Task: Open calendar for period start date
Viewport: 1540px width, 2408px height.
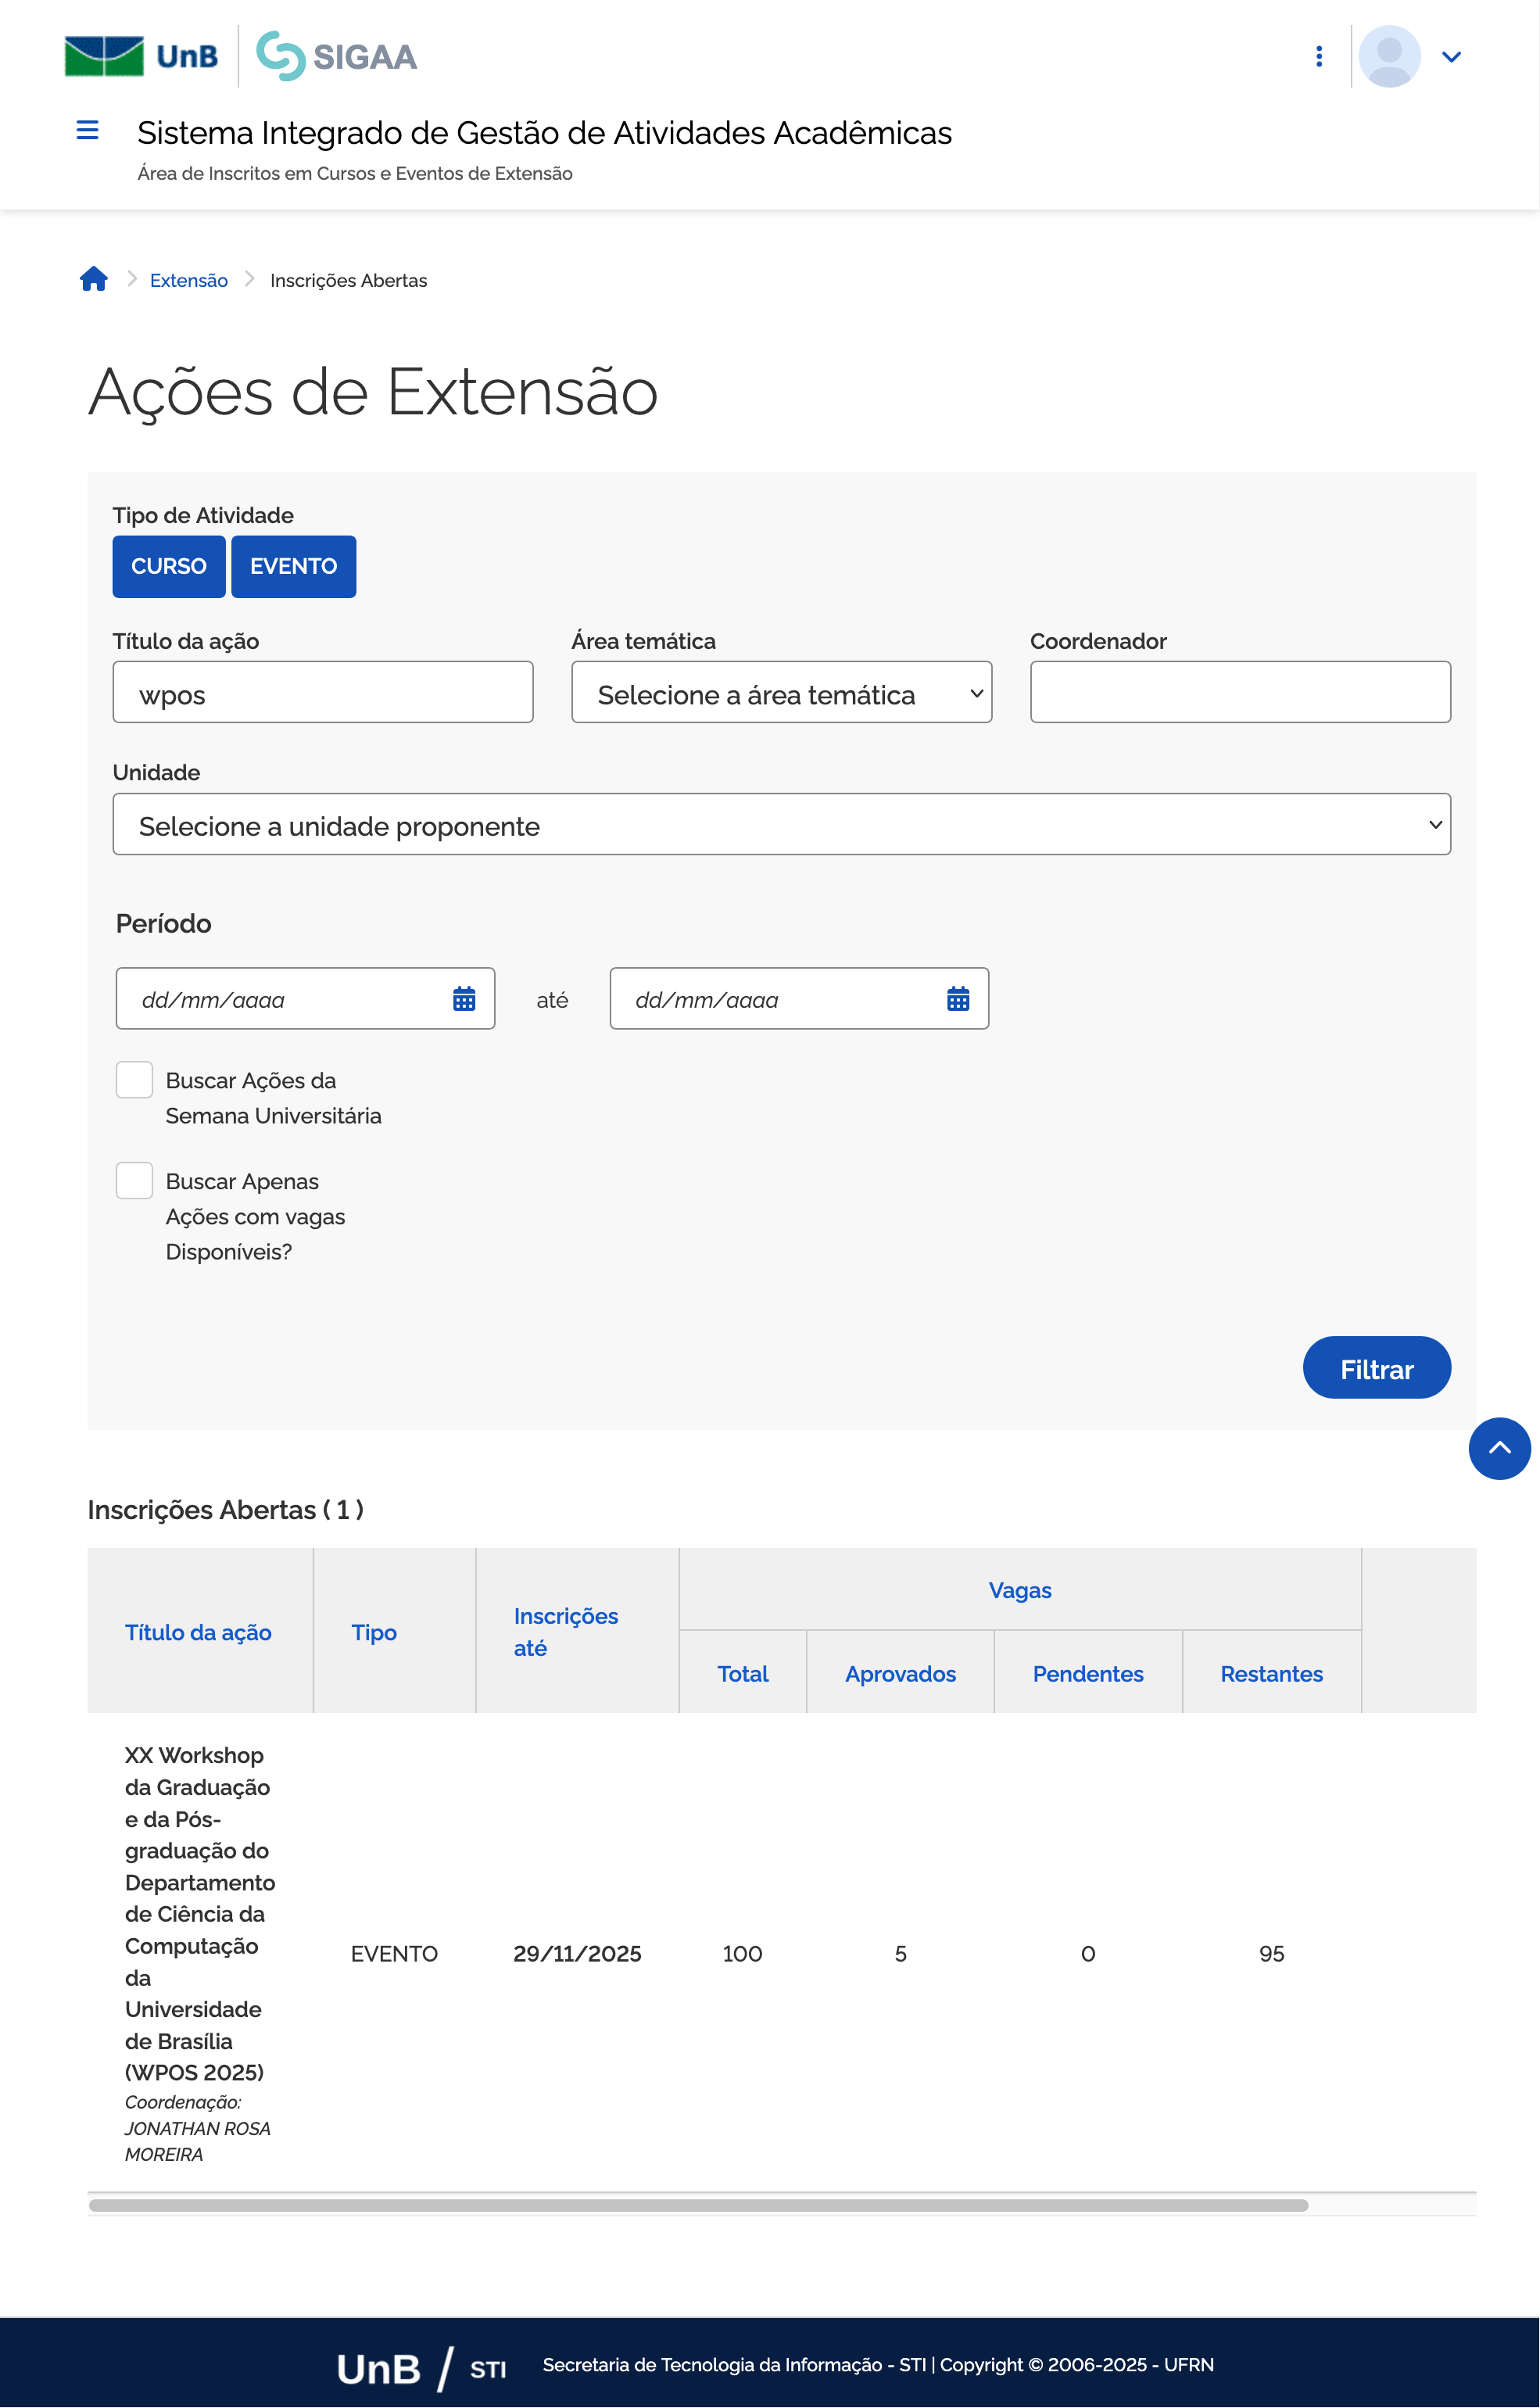Action: point(464,999)
